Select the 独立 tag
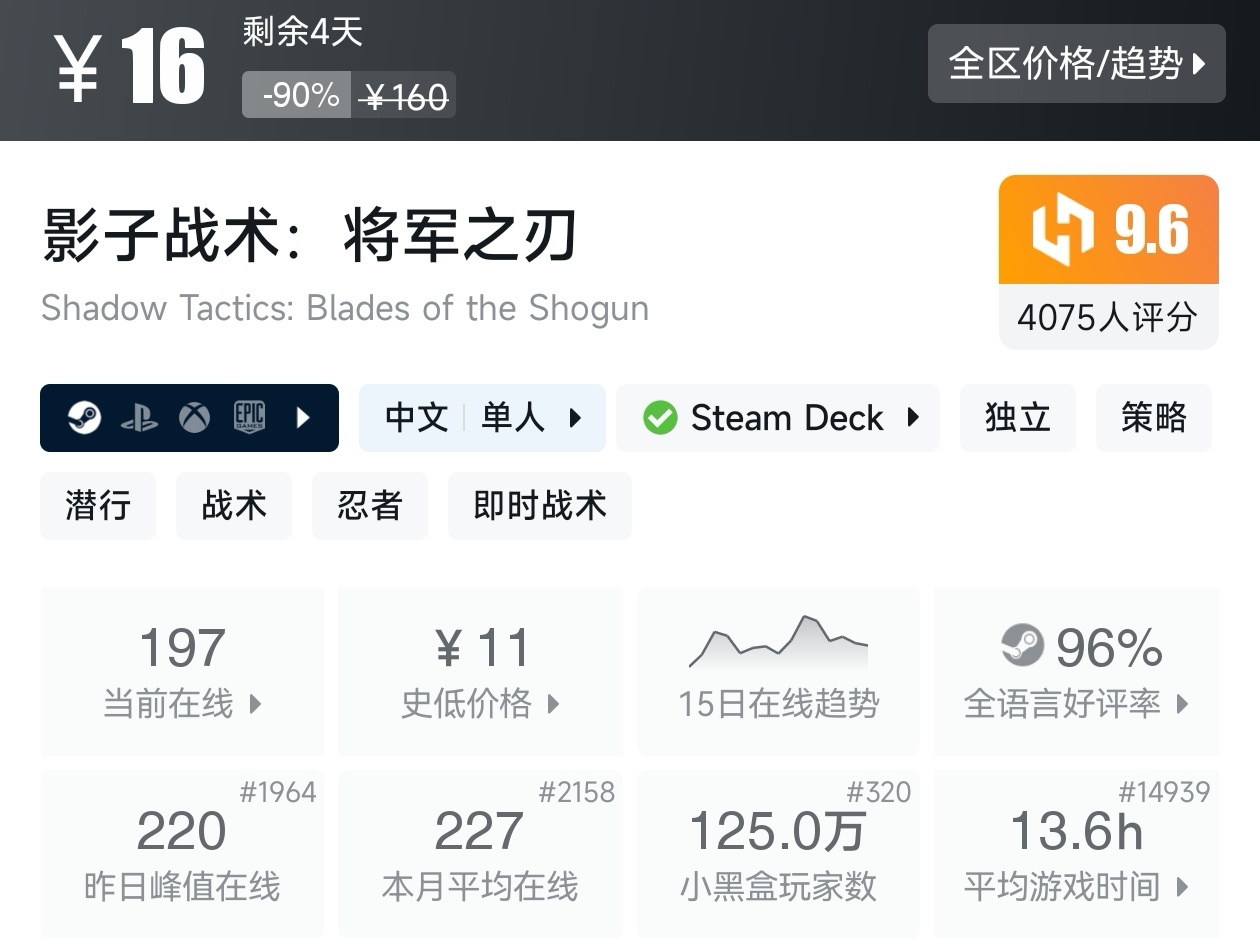The width and height of the screenshot is (1260, 938). pyautogui.click(x=1017, y=418)
